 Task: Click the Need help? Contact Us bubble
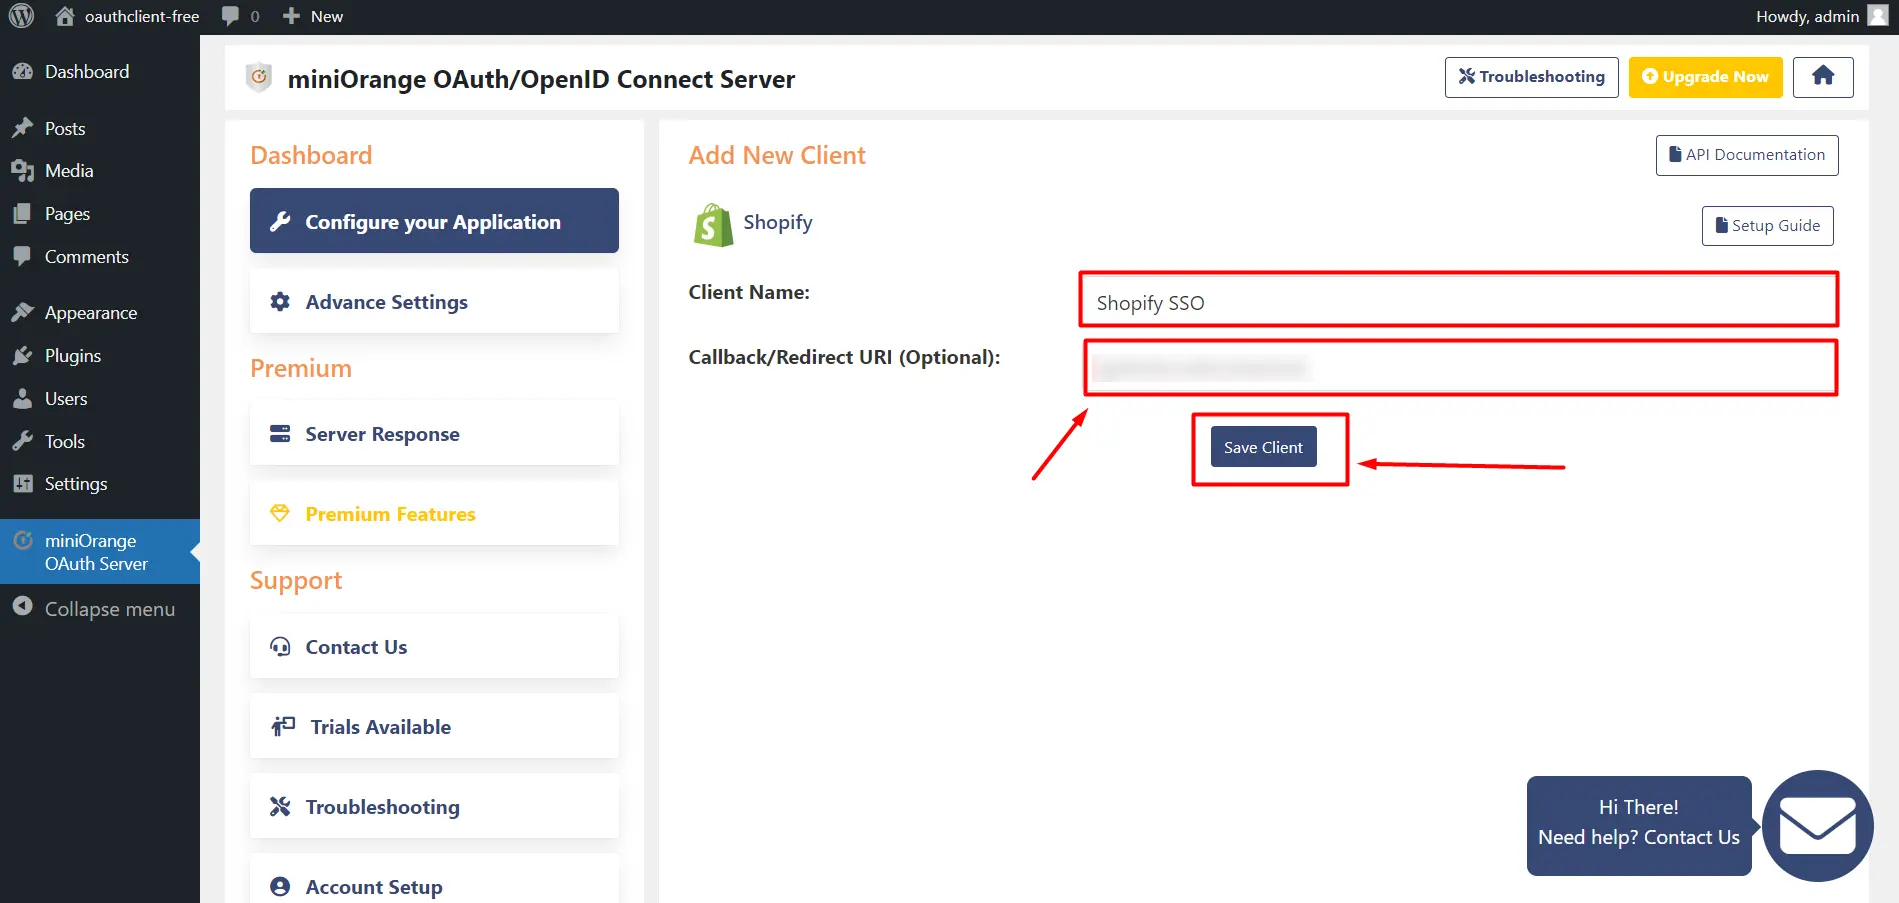(1639, 826)
